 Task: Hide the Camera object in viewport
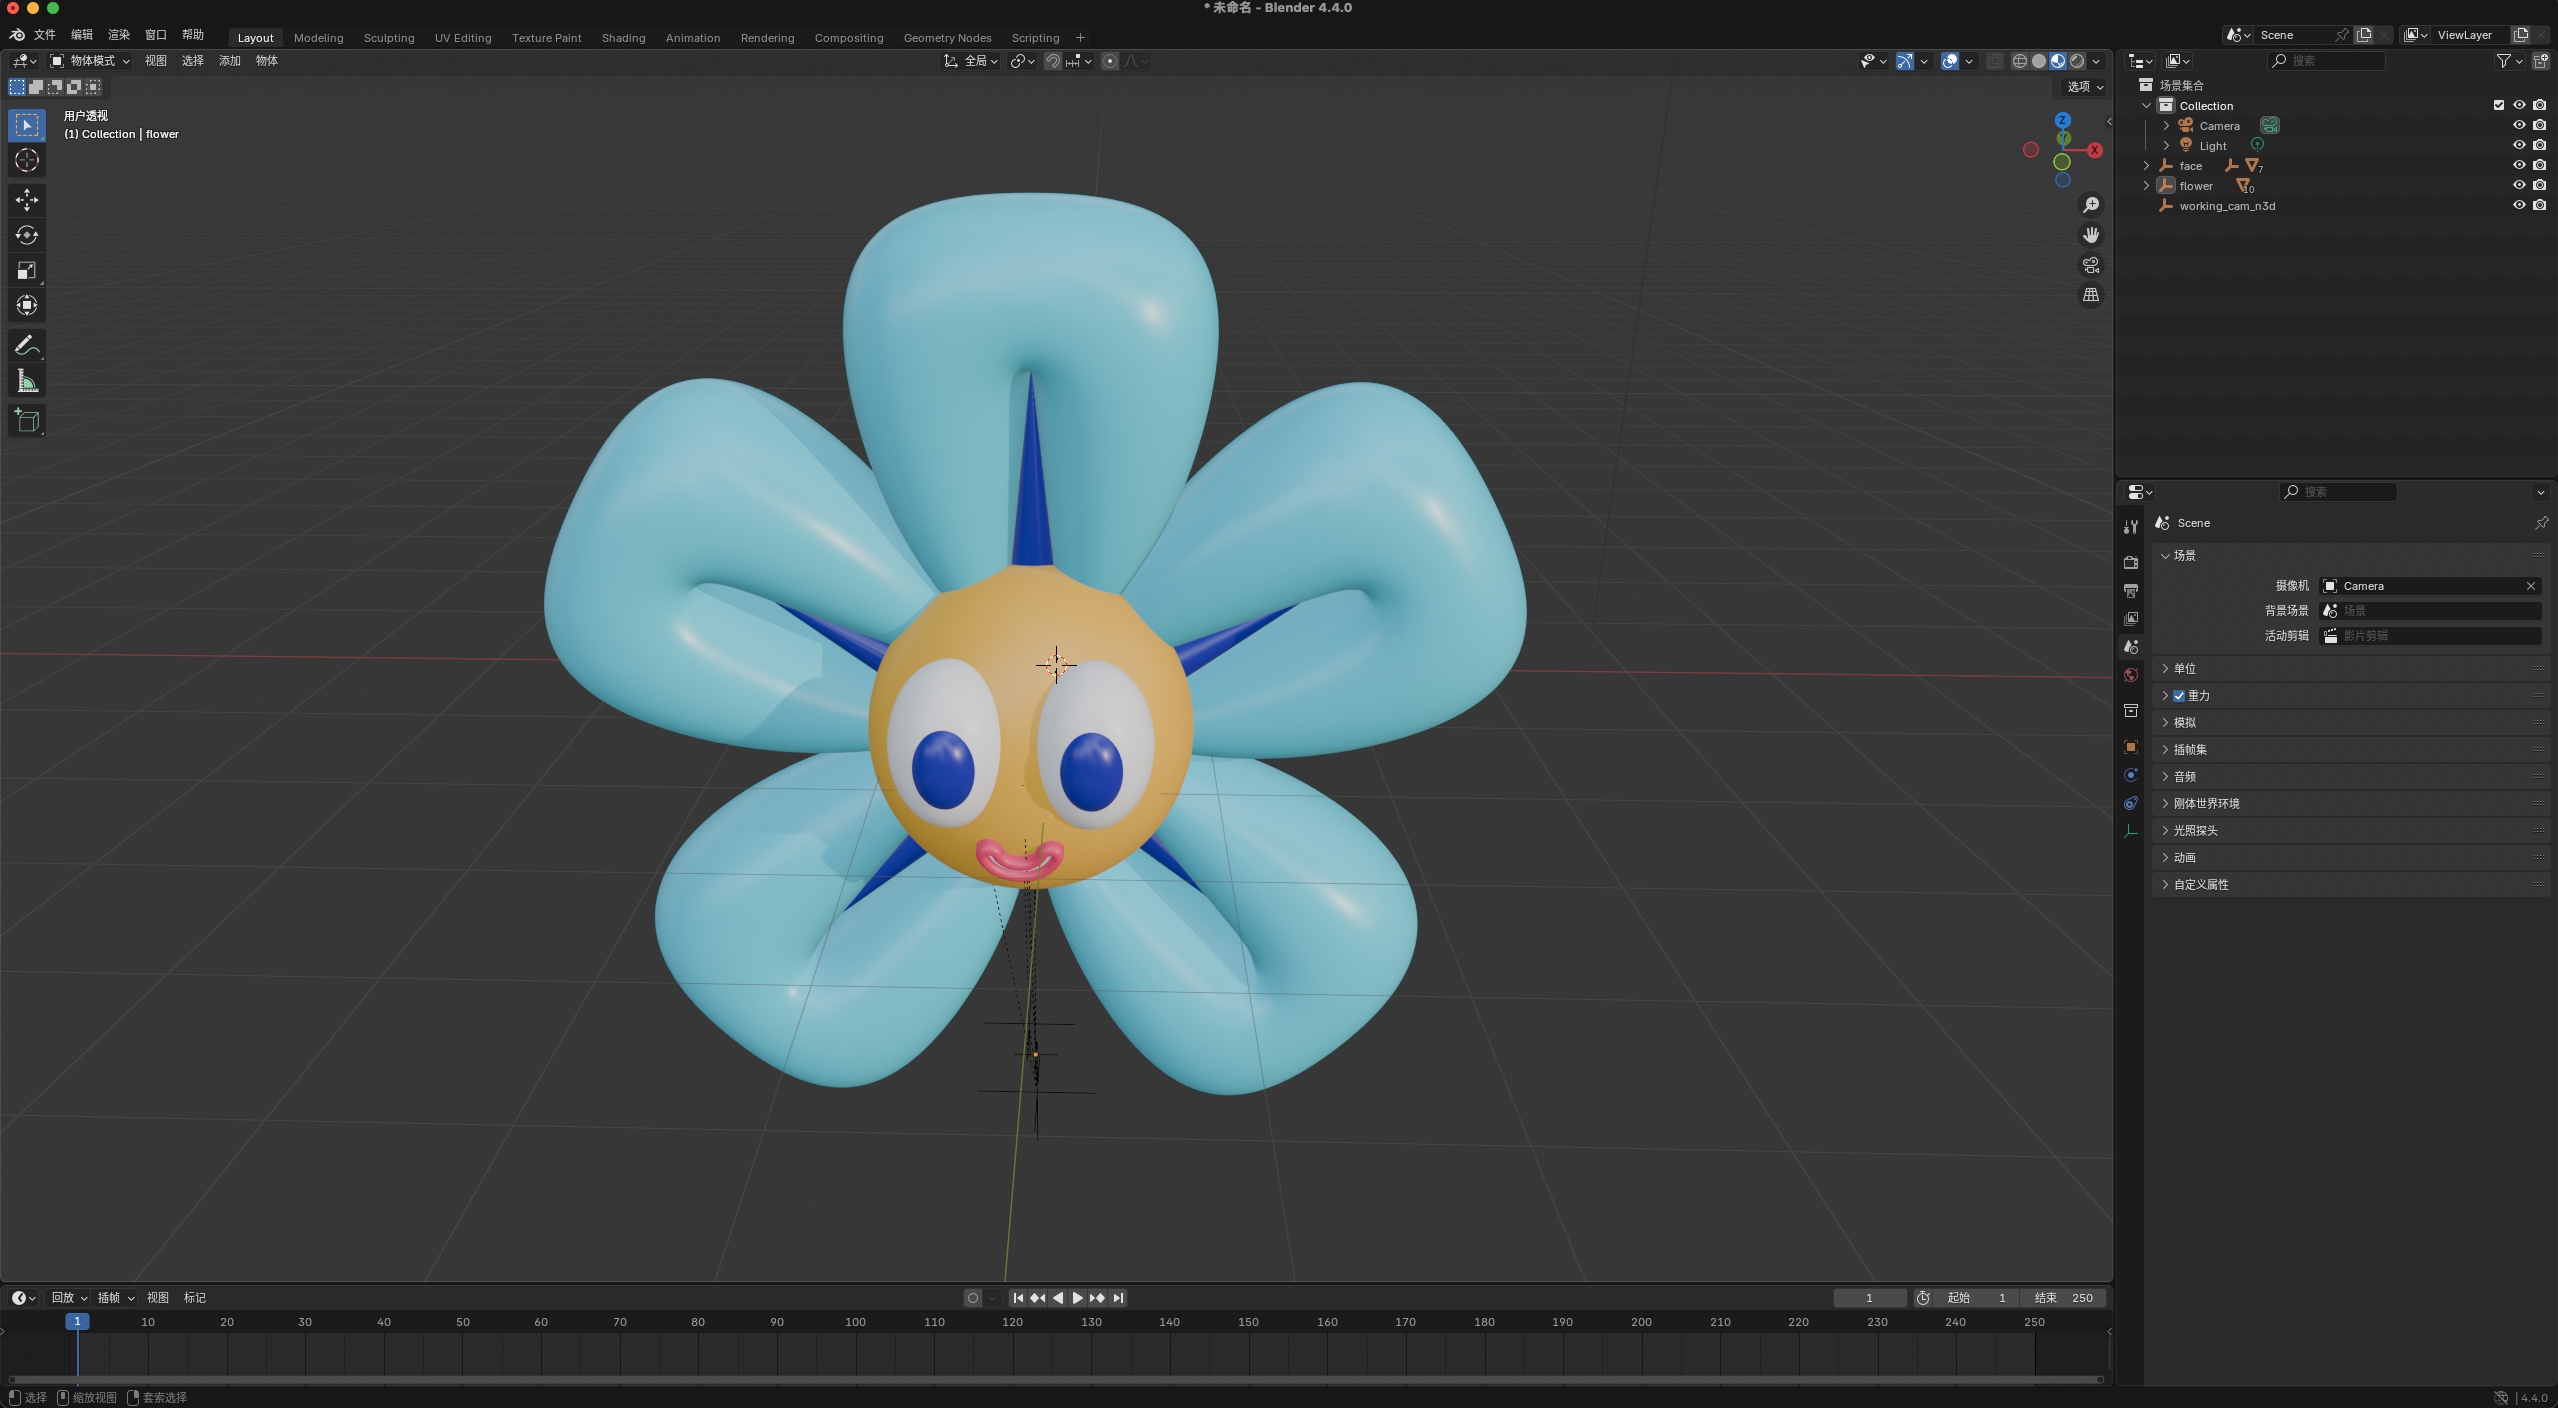(x=2518, y=125)
